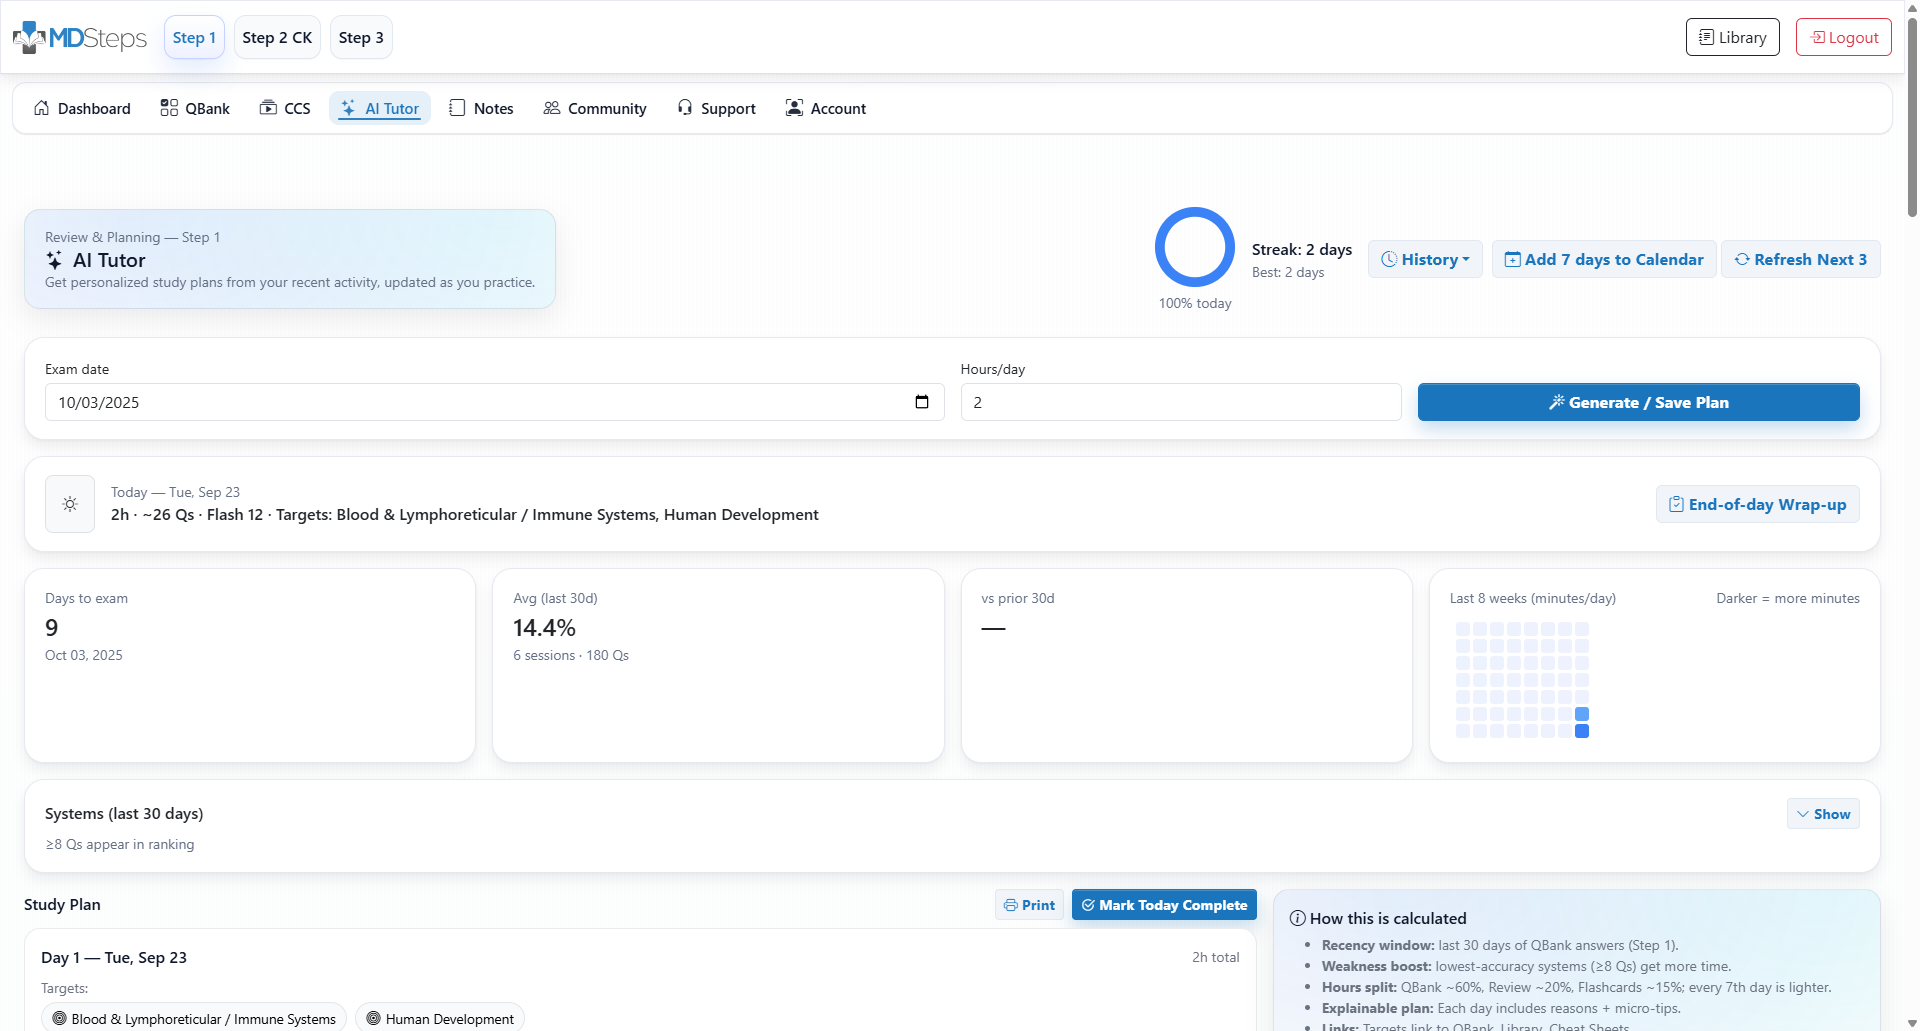Screen dimensions: 1920x1031
Task: Go to the CCS section
Action: click(285, 108)
